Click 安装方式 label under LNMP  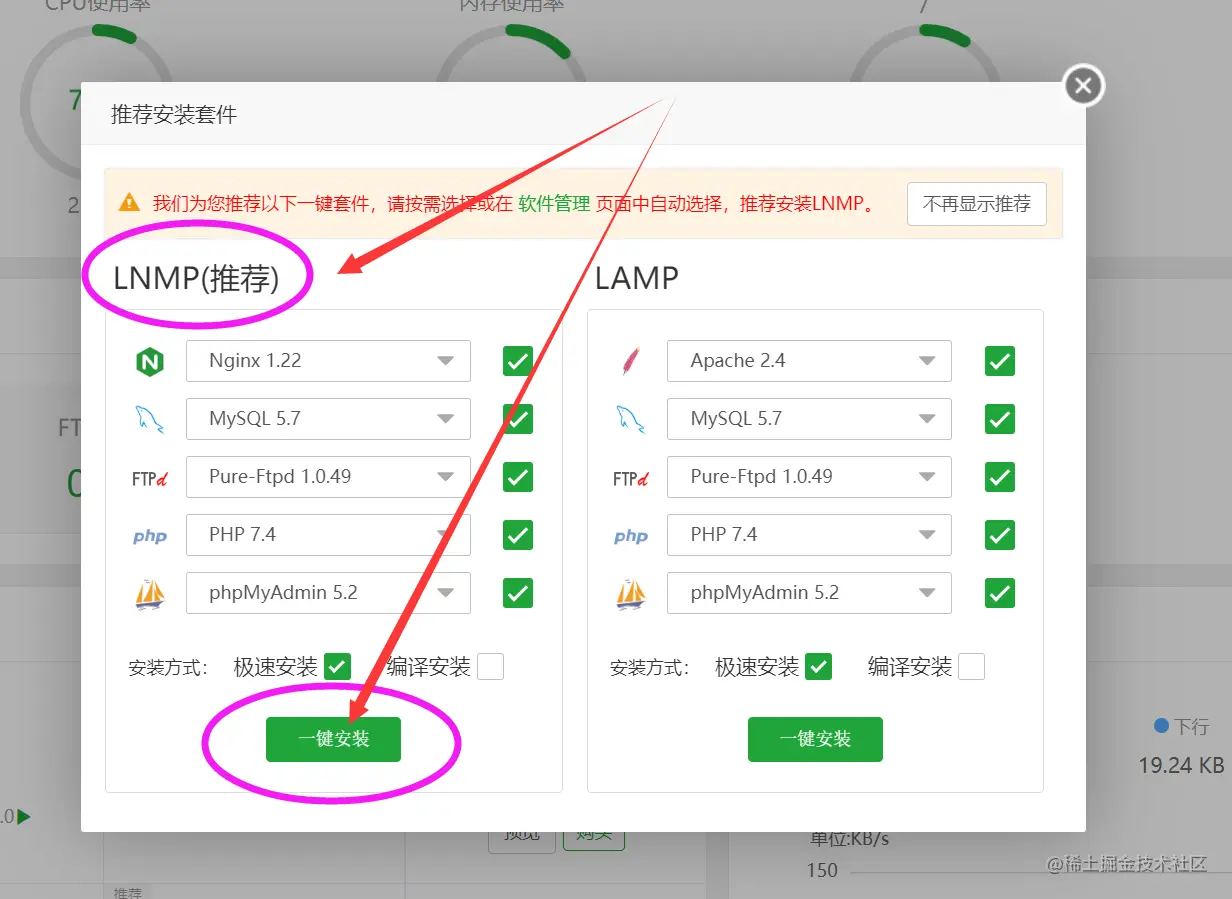point(168,668)
